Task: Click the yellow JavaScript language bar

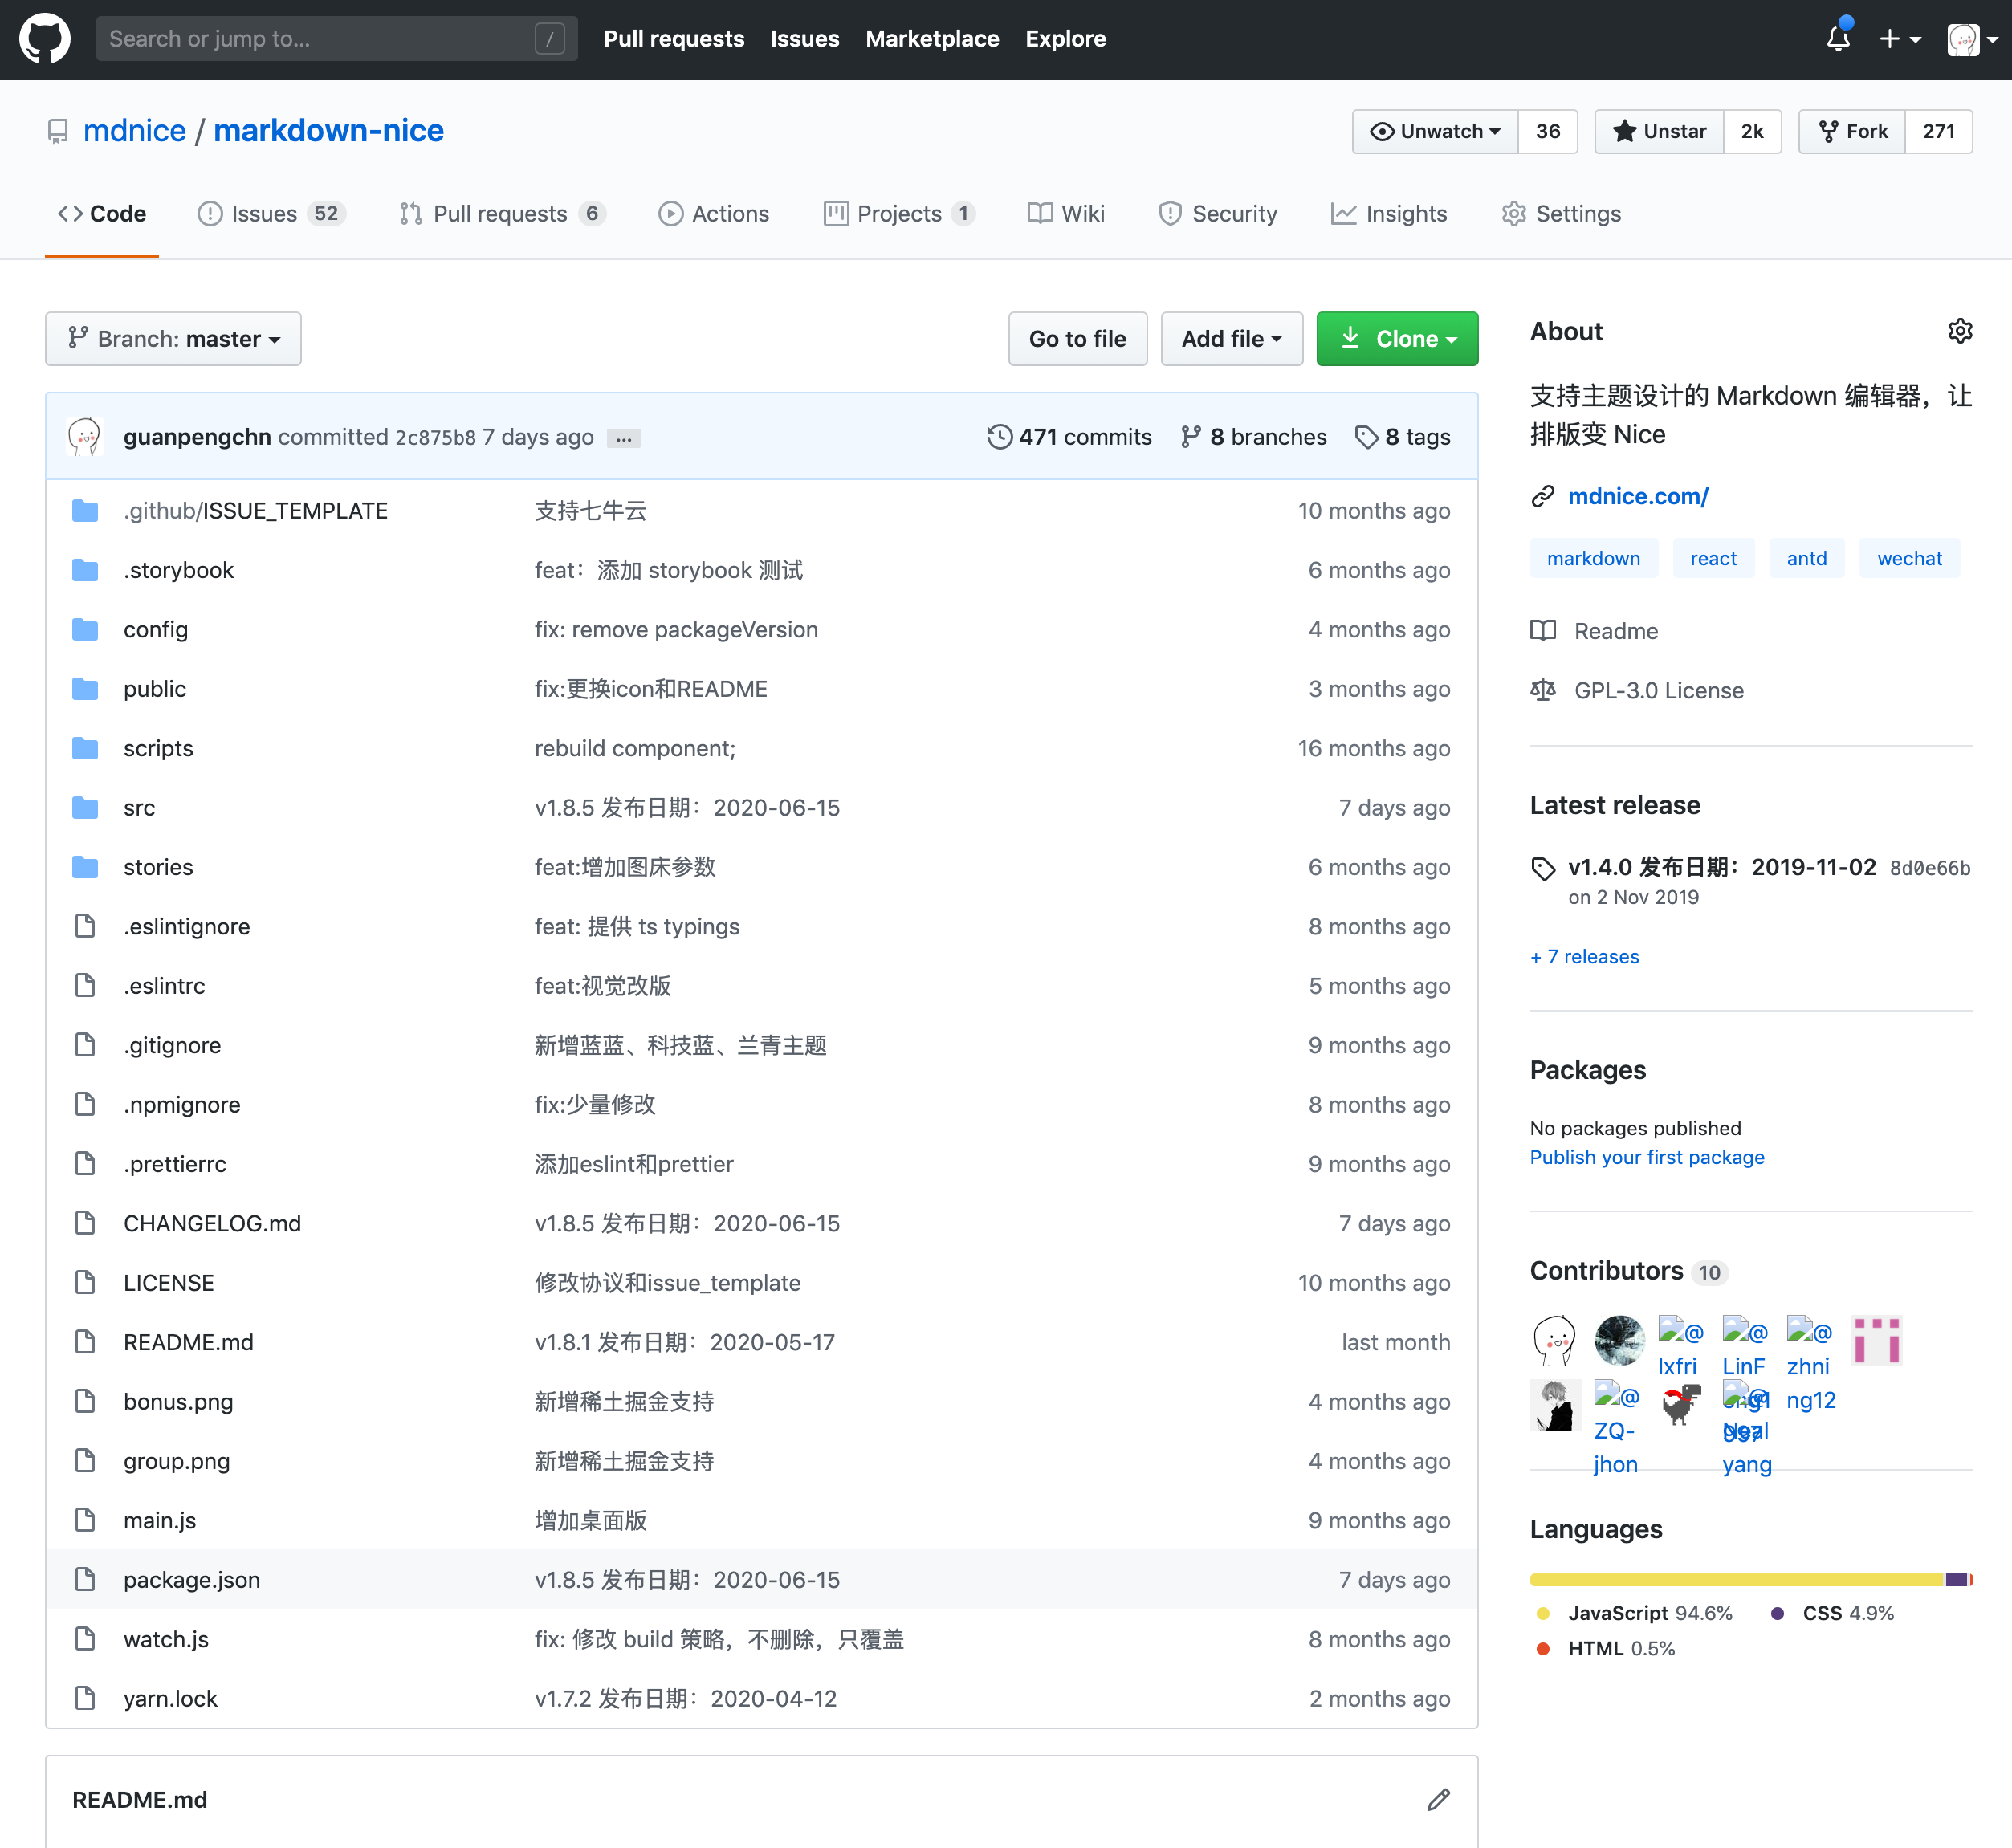Action: [1737, 1580]
